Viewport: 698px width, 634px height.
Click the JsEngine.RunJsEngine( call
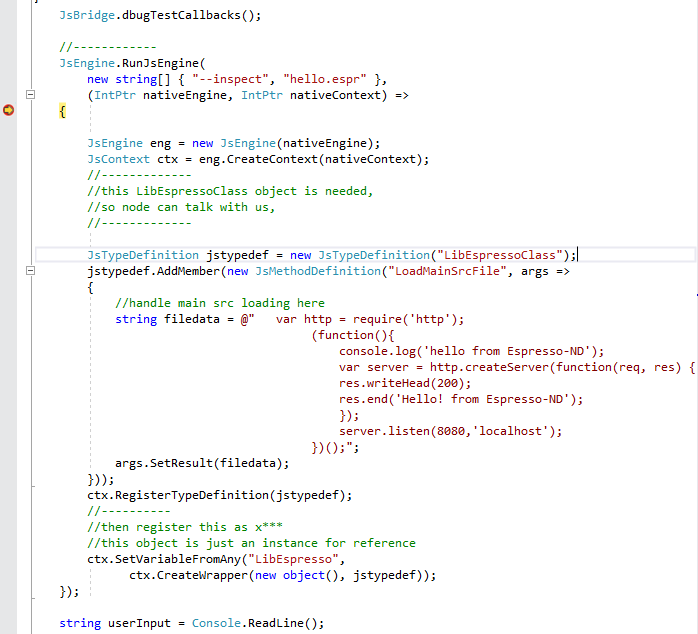coord(133,63)
